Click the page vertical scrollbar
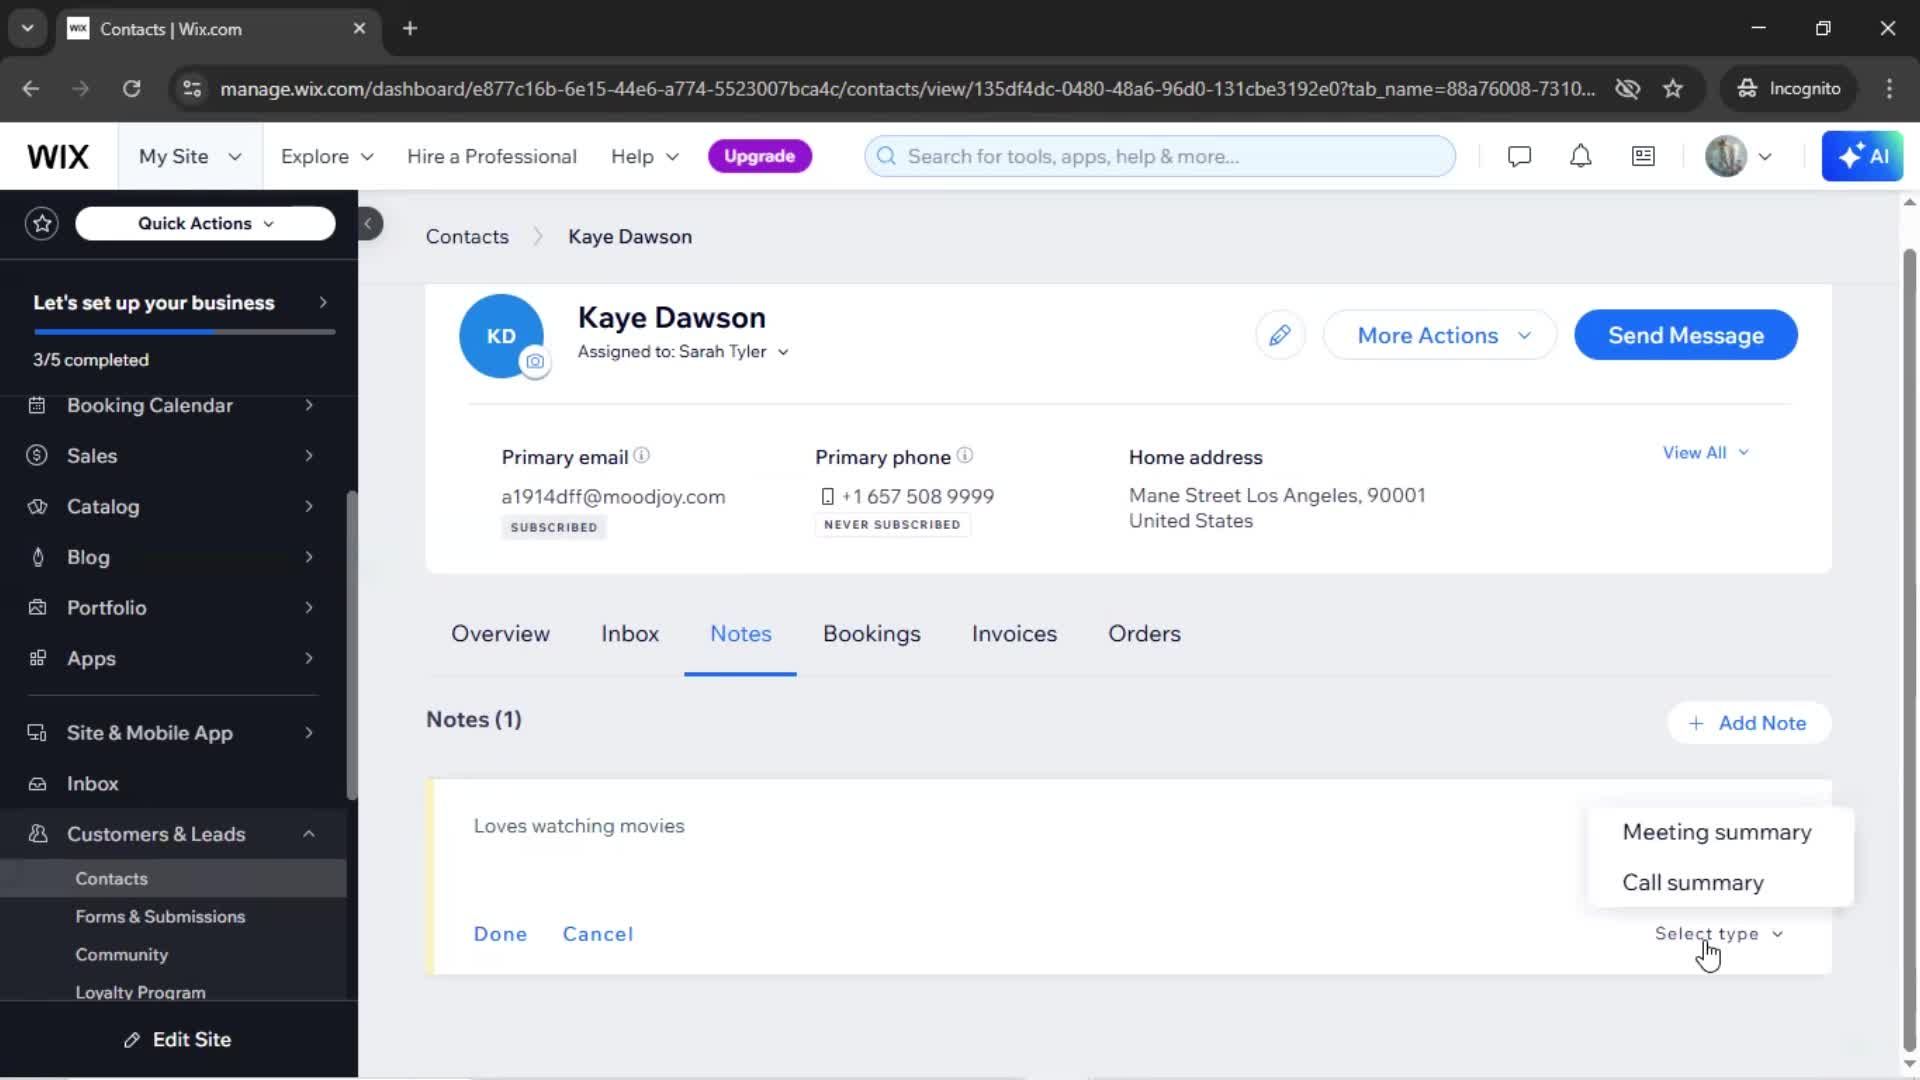This screenshot has height=1080, width=1920. (x=1909, y=650)
